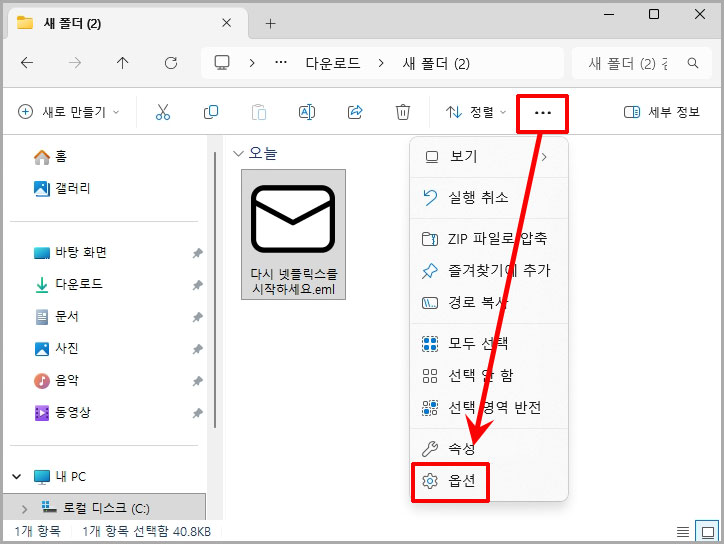724x544 pixels.
Task: Click the Rename icon in toolbar
Action: [x=307, y=112]
